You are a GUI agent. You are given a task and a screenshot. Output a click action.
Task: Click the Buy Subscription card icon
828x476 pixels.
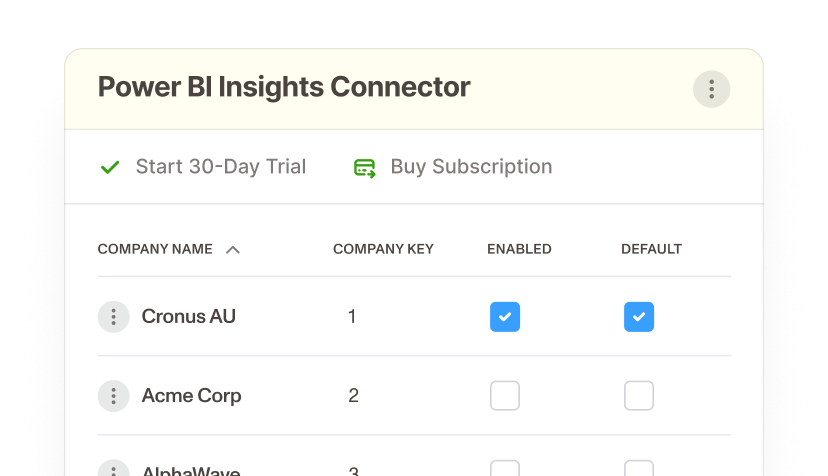coord(364,168)
